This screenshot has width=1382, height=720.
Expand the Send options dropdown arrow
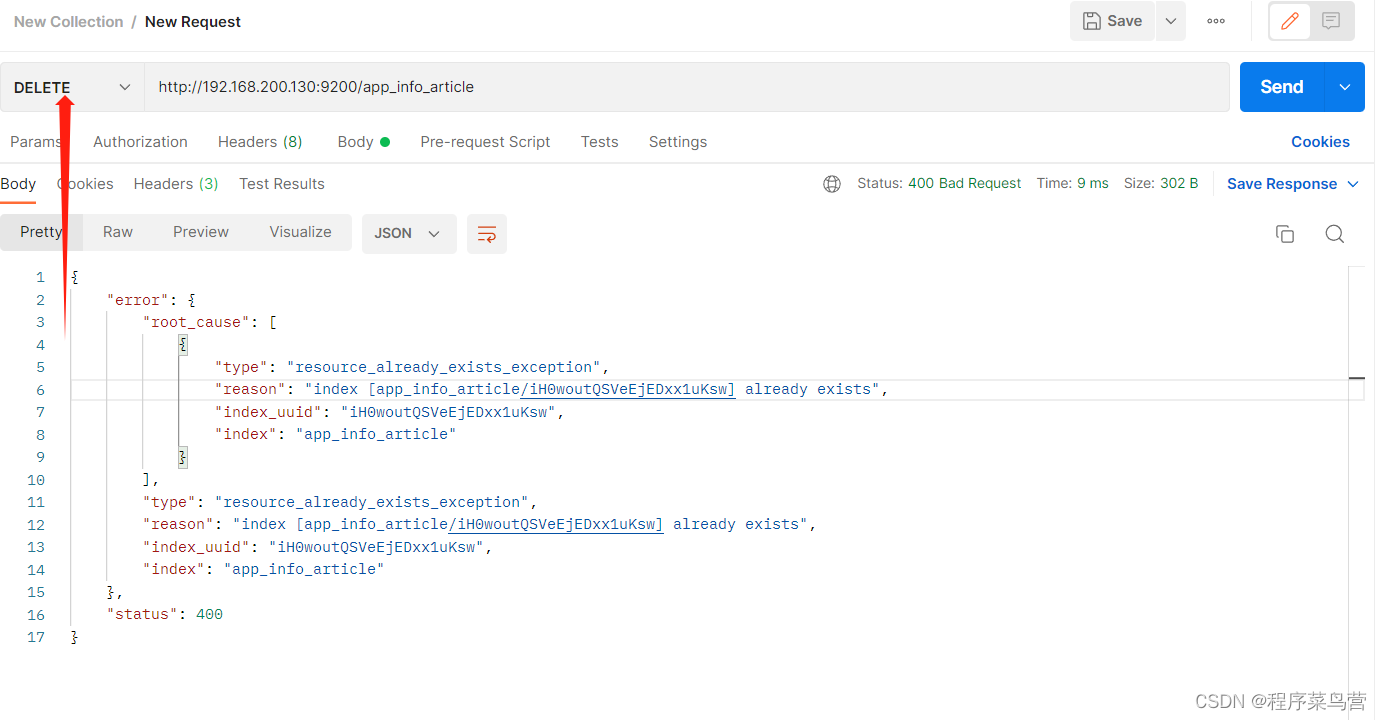[1345, 87]
